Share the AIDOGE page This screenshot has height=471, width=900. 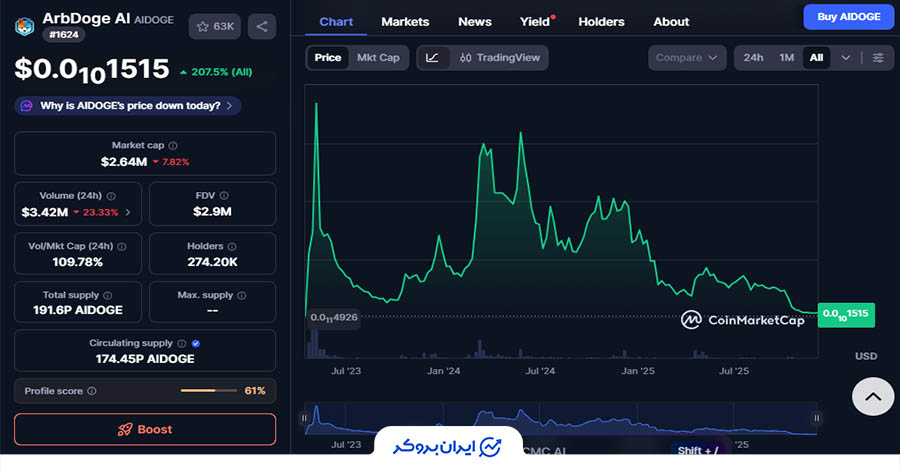coord(262,26)
